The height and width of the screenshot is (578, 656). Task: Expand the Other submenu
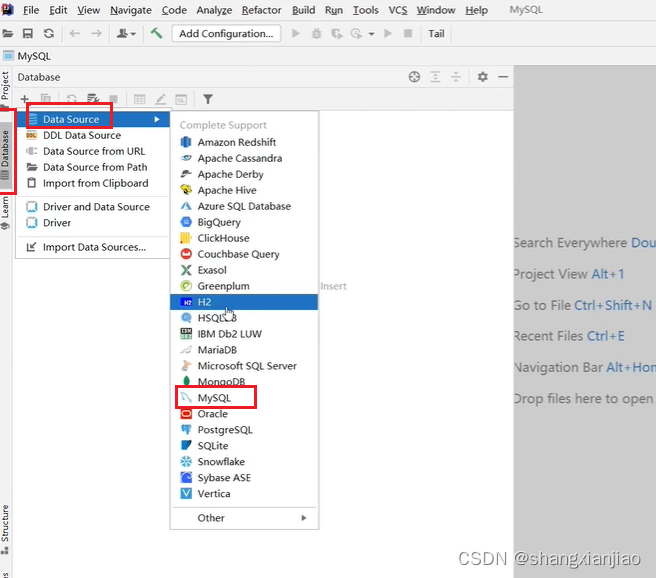tap(244, 518)
